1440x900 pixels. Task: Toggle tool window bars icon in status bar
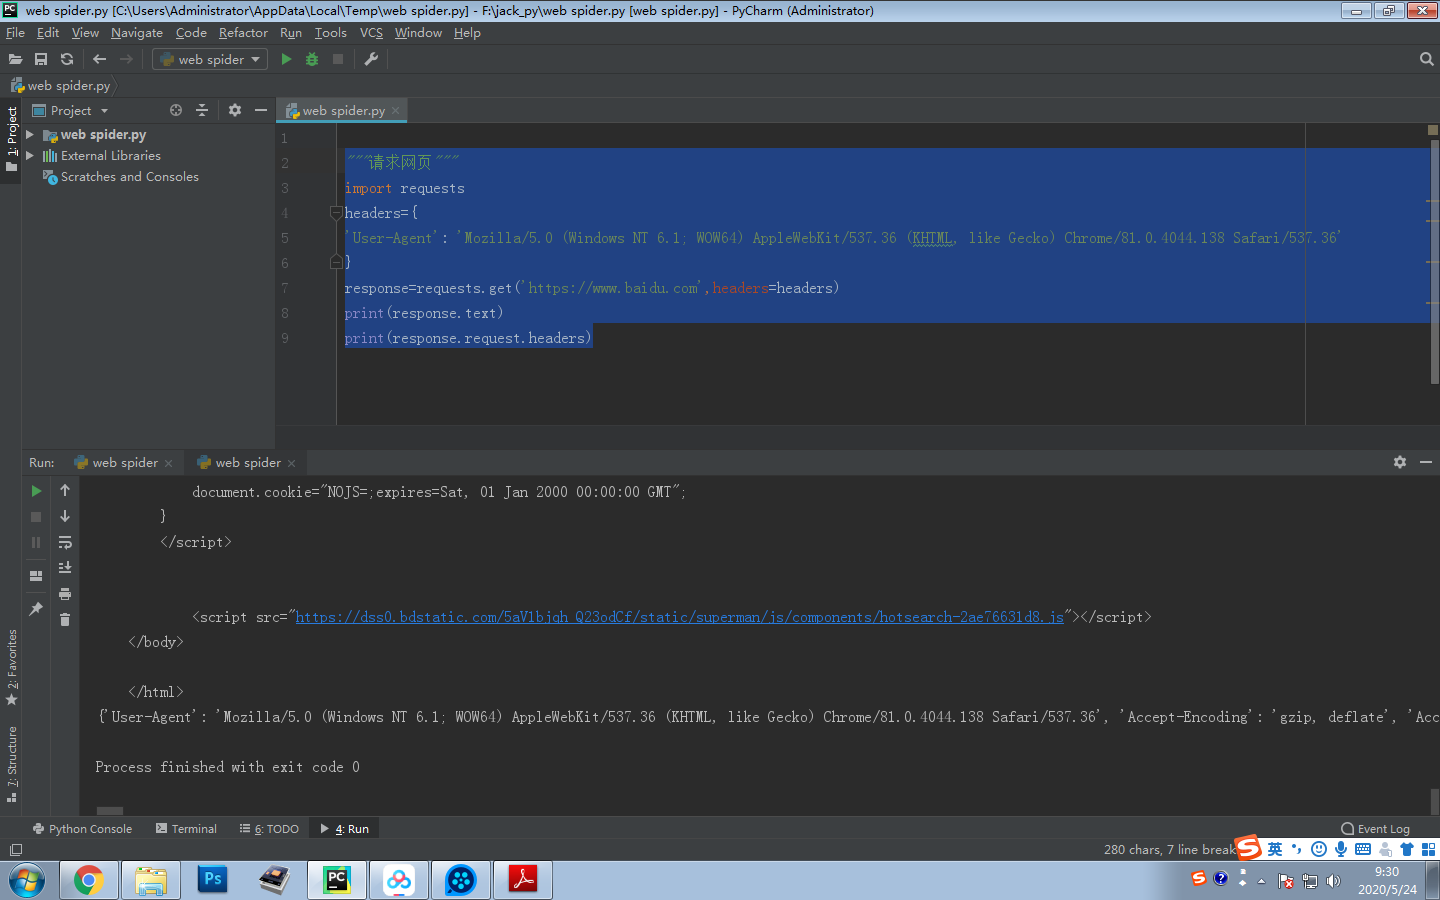15,850
